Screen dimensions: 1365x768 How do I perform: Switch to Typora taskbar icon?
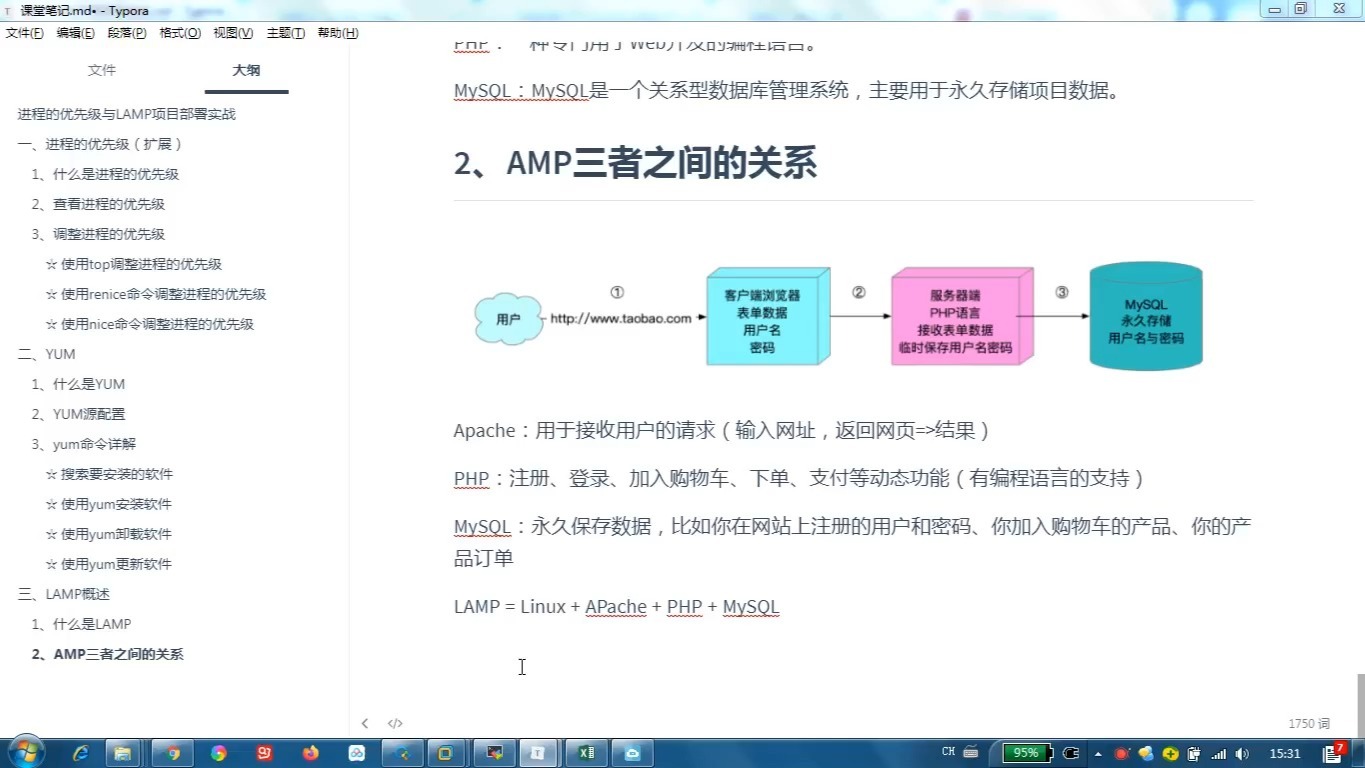coord(538,753)
